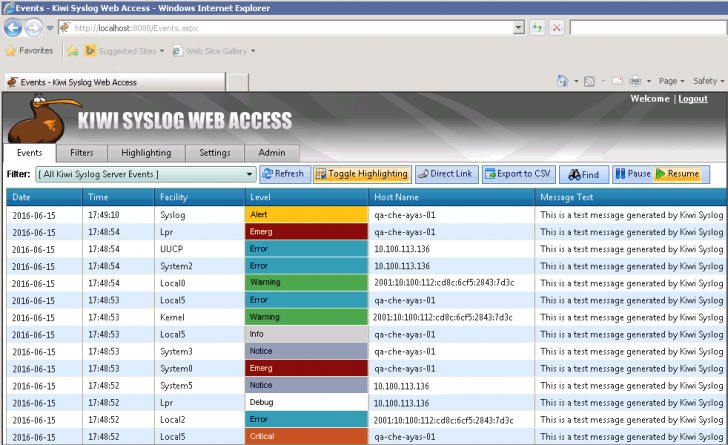Viewport: 728px width, 445px height.
Task: Expand the Web Slice Gallery dropdown arrow
Action: click(253, 51)
